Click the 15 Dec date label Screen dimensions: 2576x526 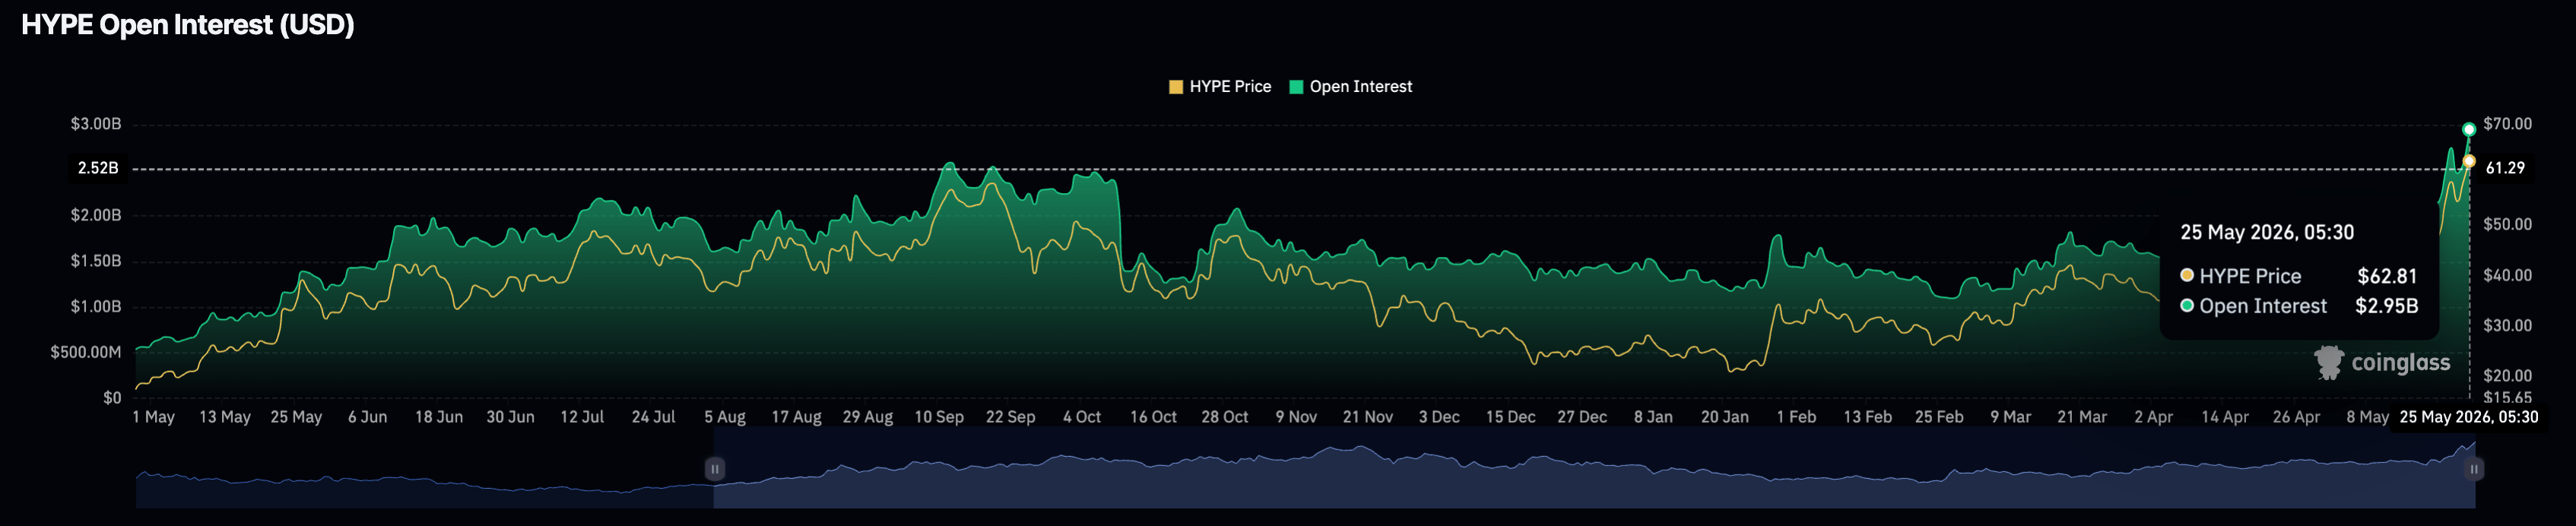1510,417
